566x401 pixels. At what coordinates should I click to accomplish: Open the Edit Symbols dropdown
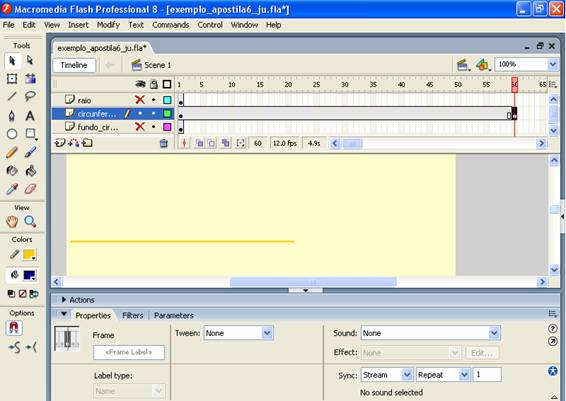483,65
